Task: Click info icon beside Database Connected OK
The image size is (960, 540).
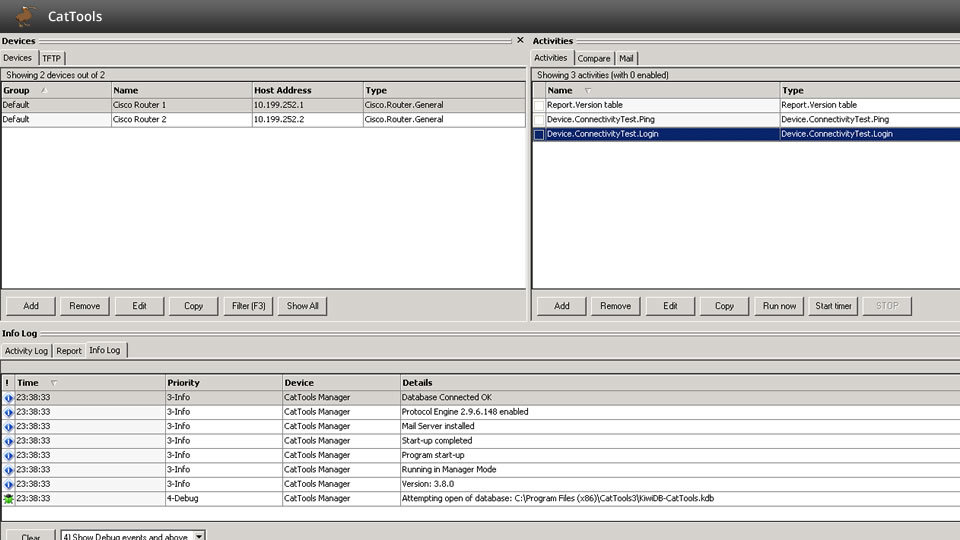Action: tap(8, 397)
